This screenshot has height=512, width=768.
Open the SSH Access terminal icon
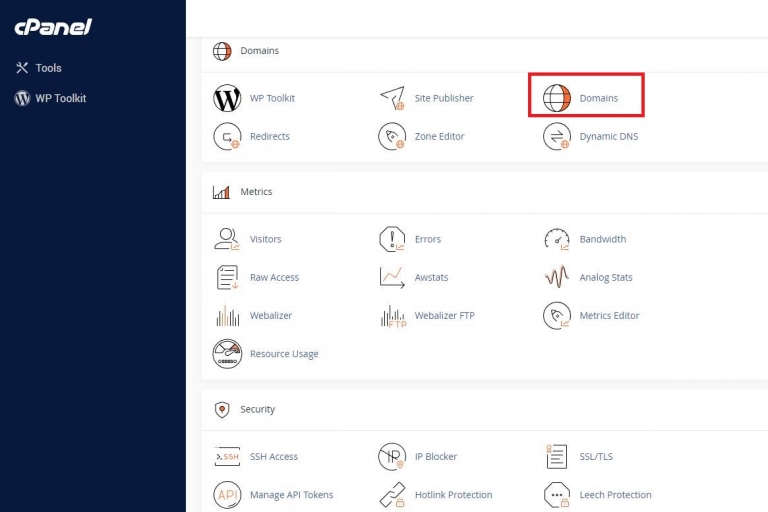227,457
